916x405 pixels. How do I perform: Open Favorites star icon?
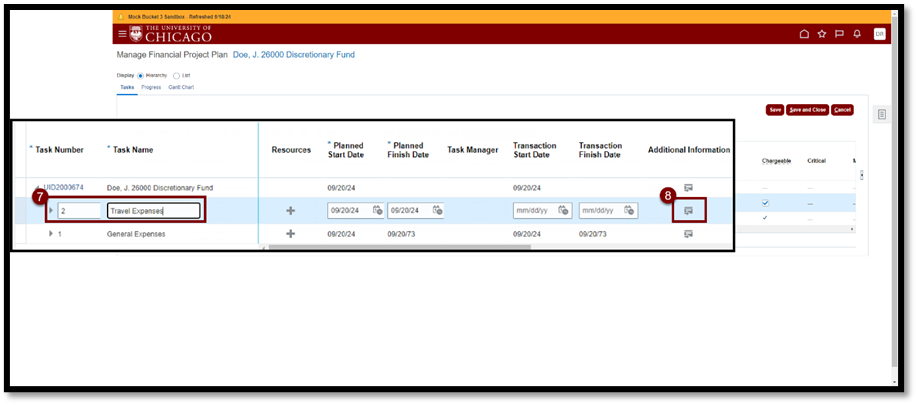pos(821,34)
